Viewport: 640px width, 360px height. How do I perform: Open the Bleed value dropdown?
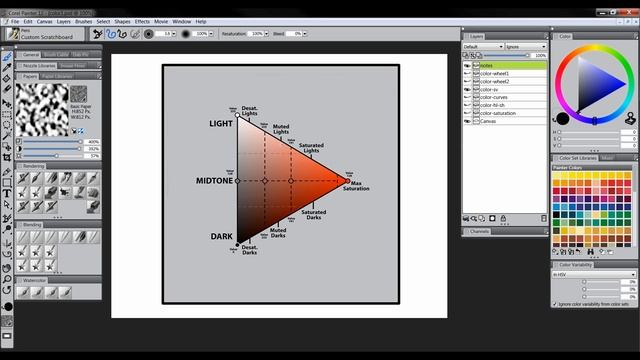pos(305,34)
